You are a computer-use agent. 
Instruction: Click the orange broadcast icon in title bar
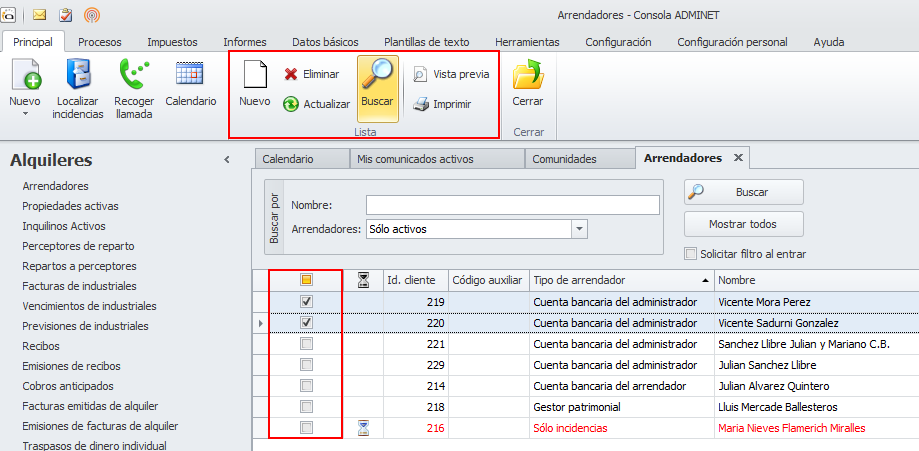91,15
